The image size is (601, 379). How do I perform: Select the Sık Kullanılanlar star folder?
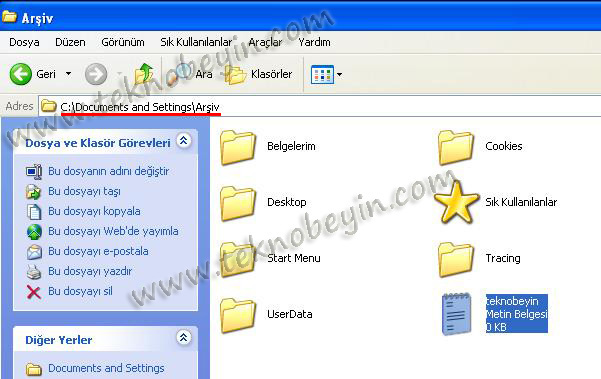point(456,202)
